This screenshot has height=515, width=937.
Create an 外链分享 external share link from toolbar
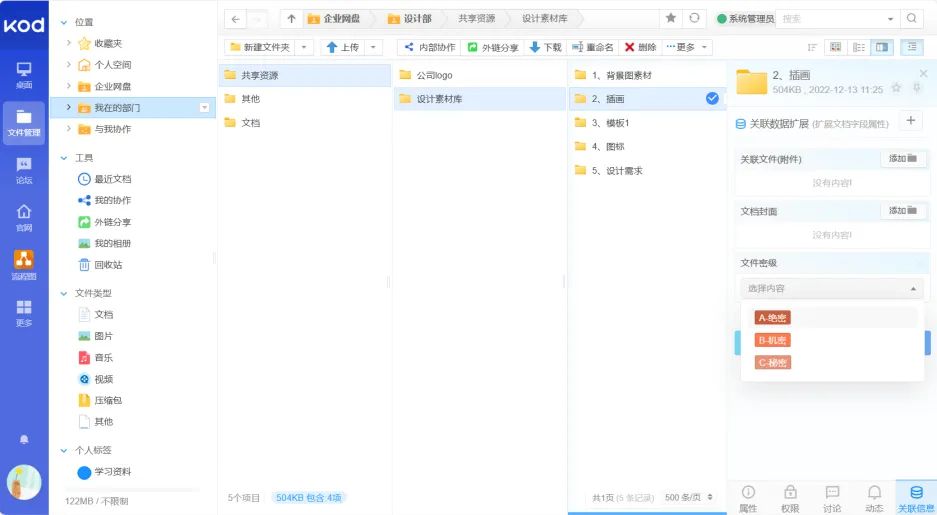coord(493,47)
